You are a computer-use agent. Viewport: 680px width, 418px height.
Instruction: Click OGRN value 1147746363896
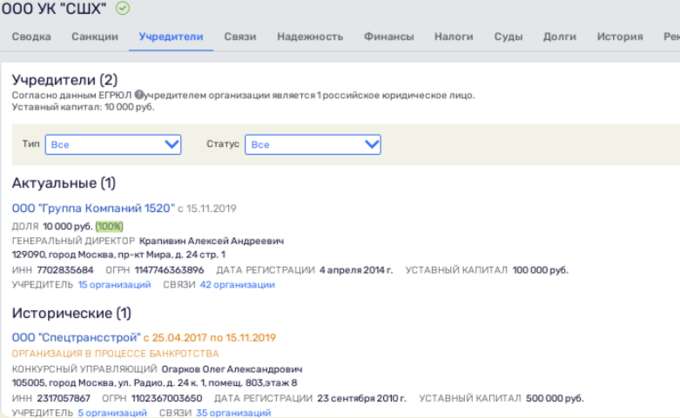(169, 270)
